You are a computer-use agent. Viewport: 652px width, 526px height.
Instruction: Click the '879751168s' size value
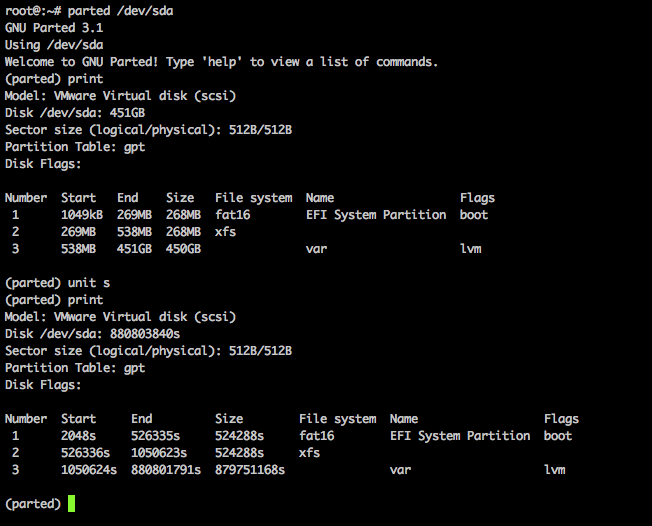point(250,470)
